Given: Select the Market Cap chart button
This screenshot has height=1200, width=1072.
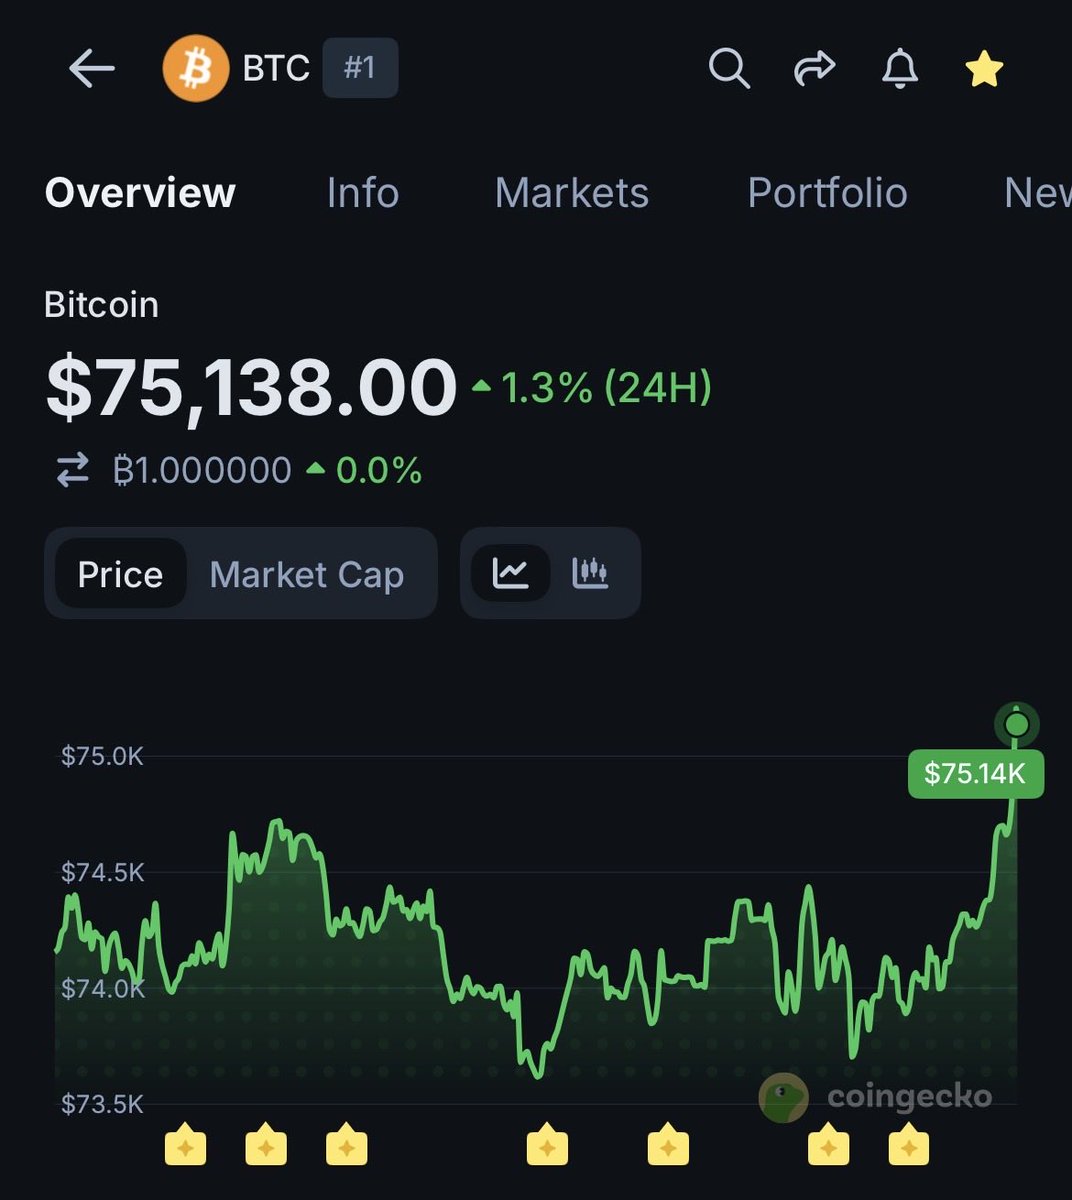Looking at the screenshot, I should click(x=307, y=574).
